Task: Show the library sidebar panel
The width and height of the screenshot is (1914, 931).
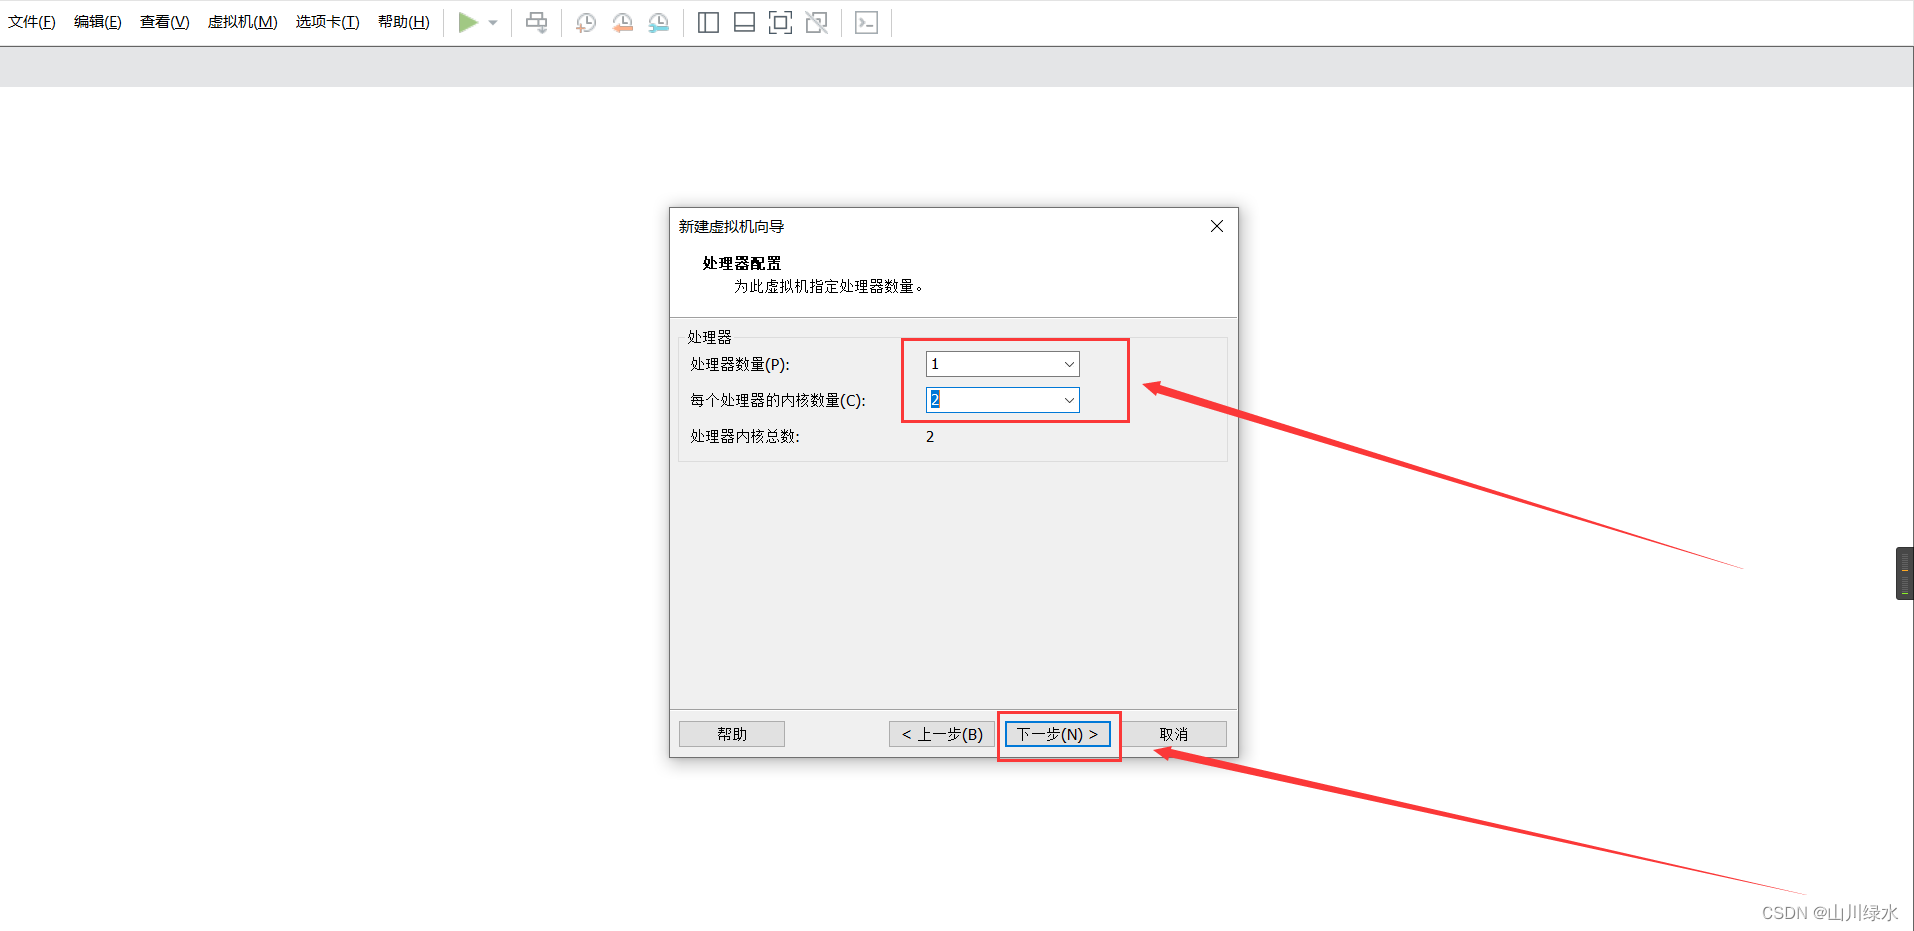Action: click(708, 22)
